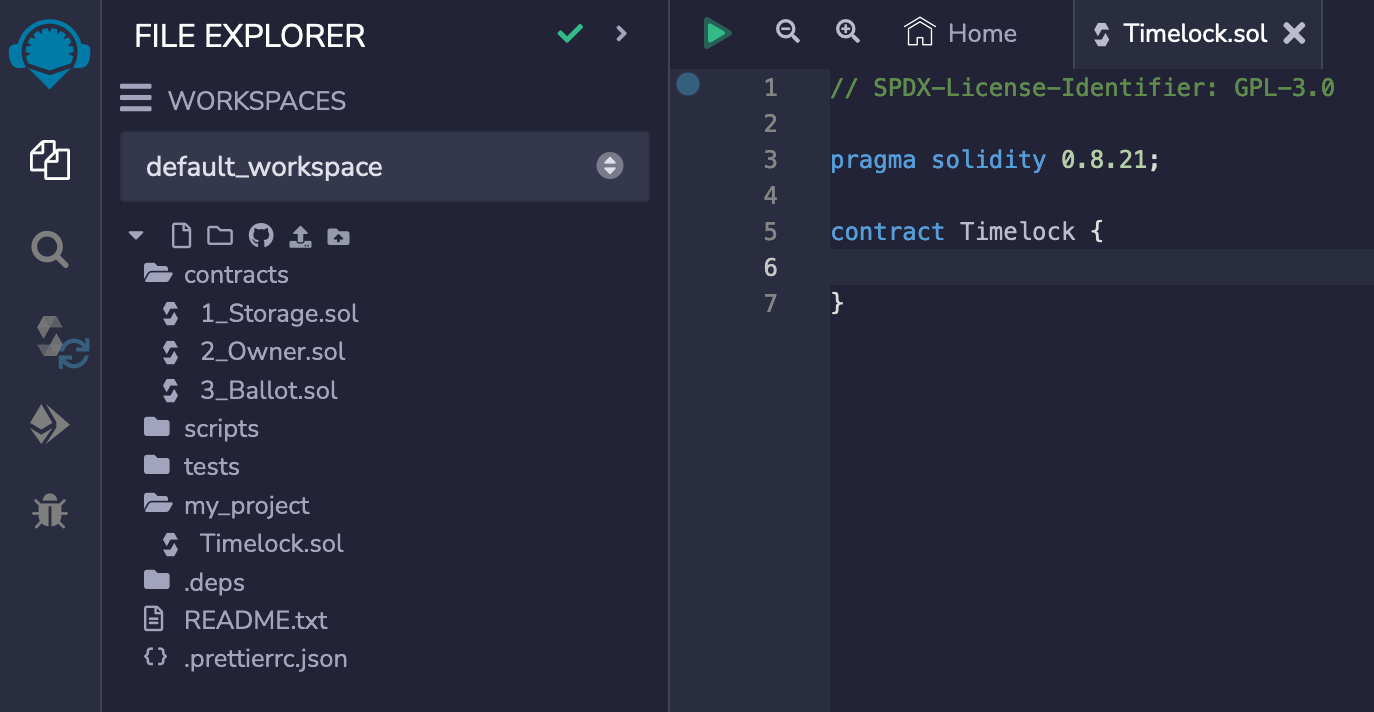This screenshot has width=1374, height=712.
Task: Expand the scripts folder
Action: pyautogui.click(x=221, y=429)
